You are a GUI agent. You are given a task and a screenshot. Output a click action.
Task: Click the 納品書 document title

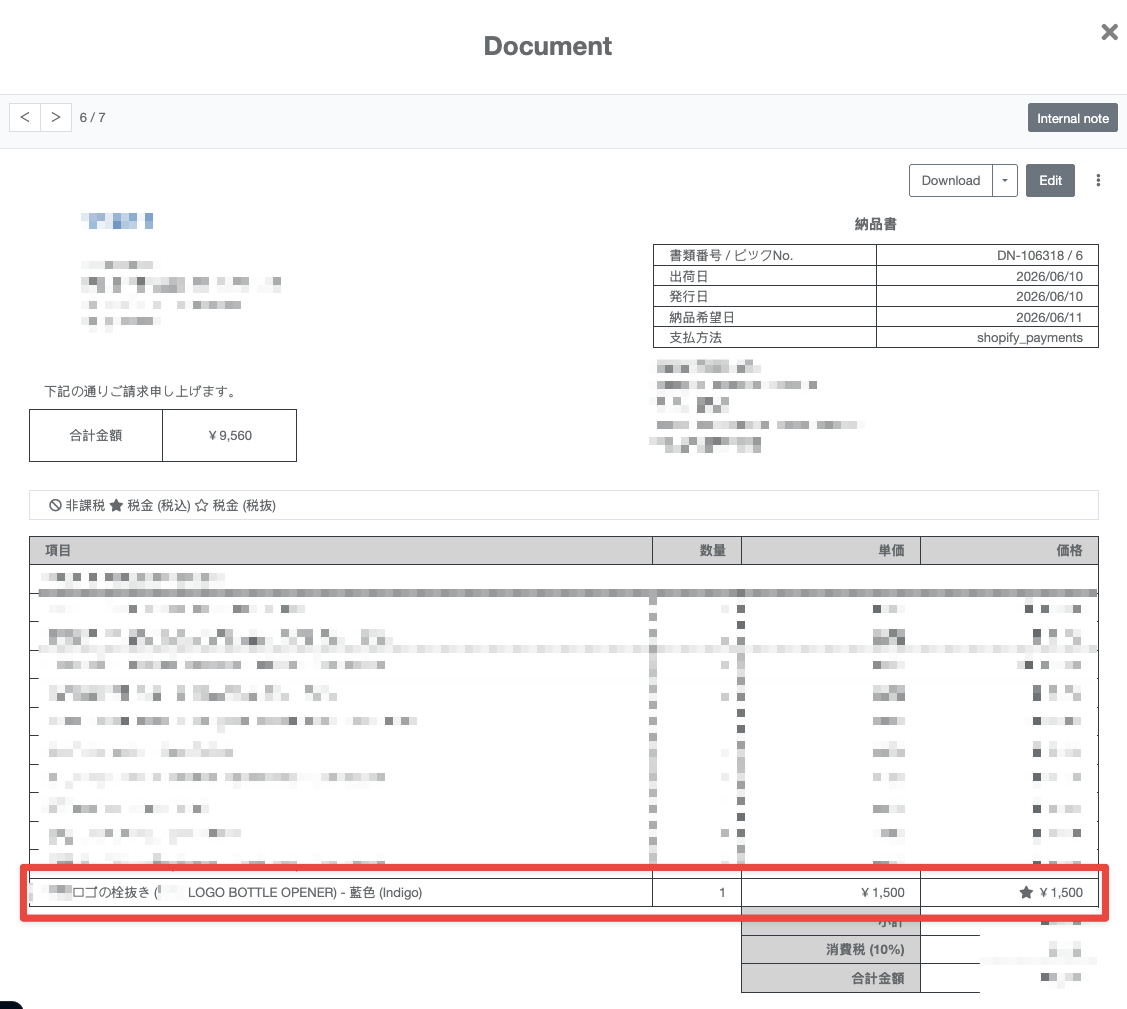(x=875, y=224)
